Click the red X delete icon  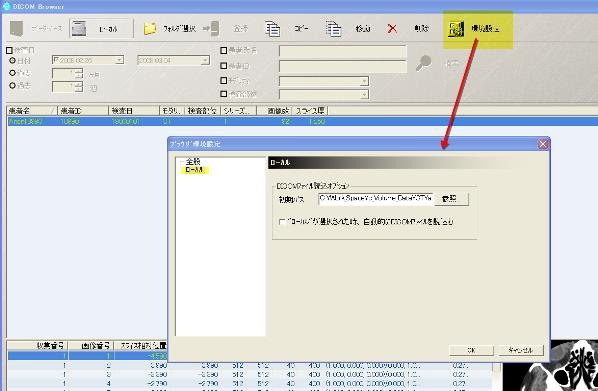pos(392,29)
